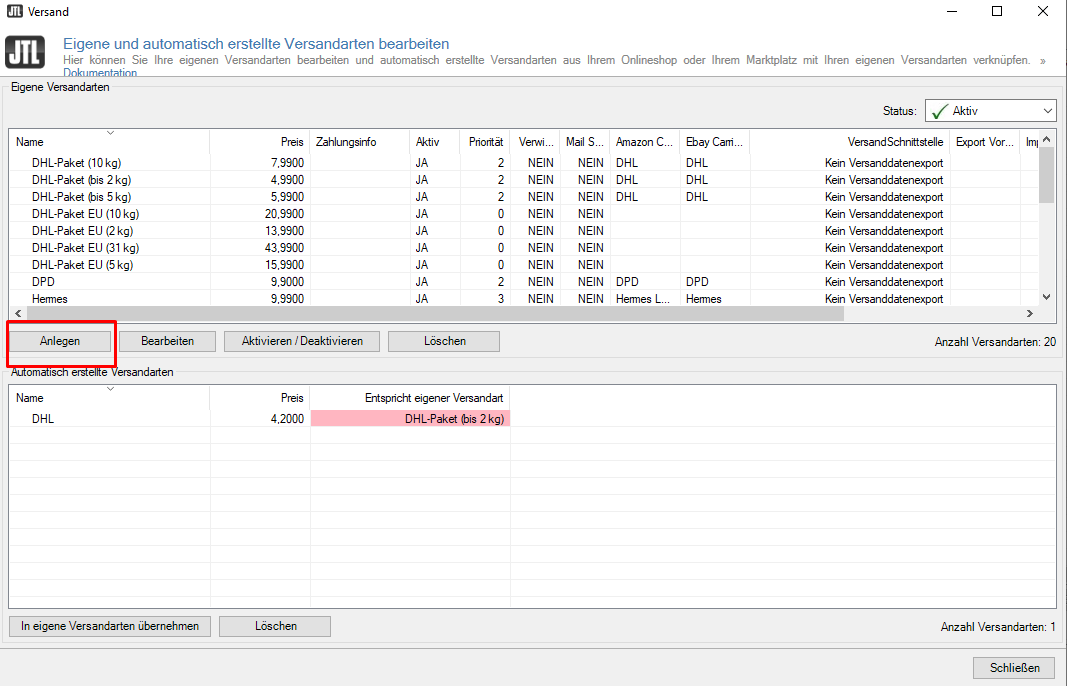The image size is (1067, 686).
Task: Select the DHL-Paket (bis 5 kg) row
Action: 524,197
